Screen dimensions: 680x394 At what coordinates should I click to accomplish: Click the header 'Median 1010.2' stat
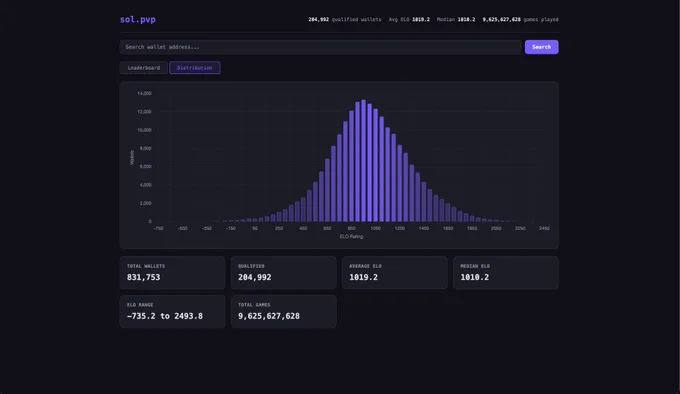pyautogui.click(x=456, y=20)
